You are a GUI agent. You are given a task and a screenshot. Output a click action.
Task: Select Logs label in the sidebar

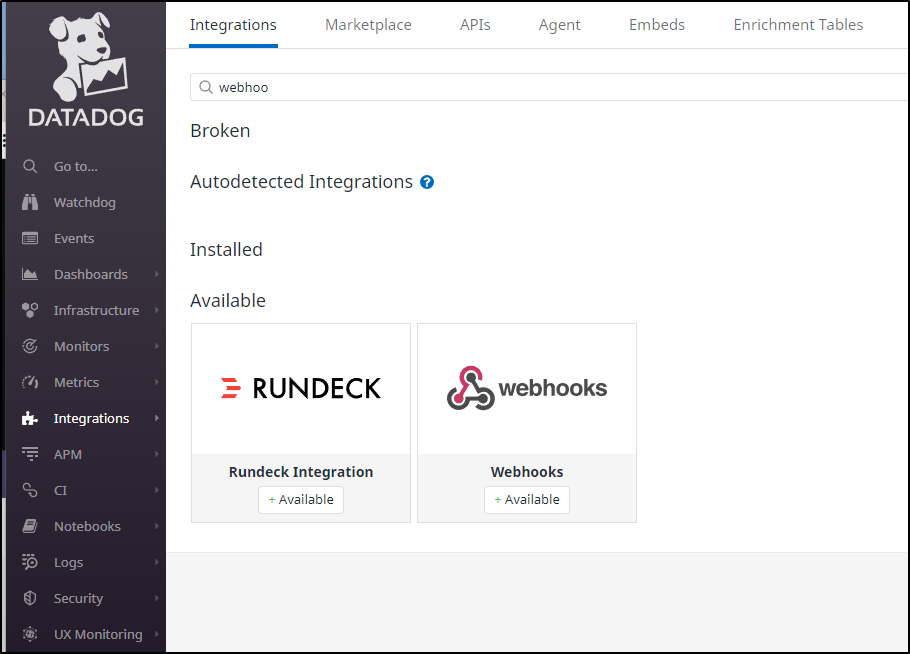coord(68,562)
